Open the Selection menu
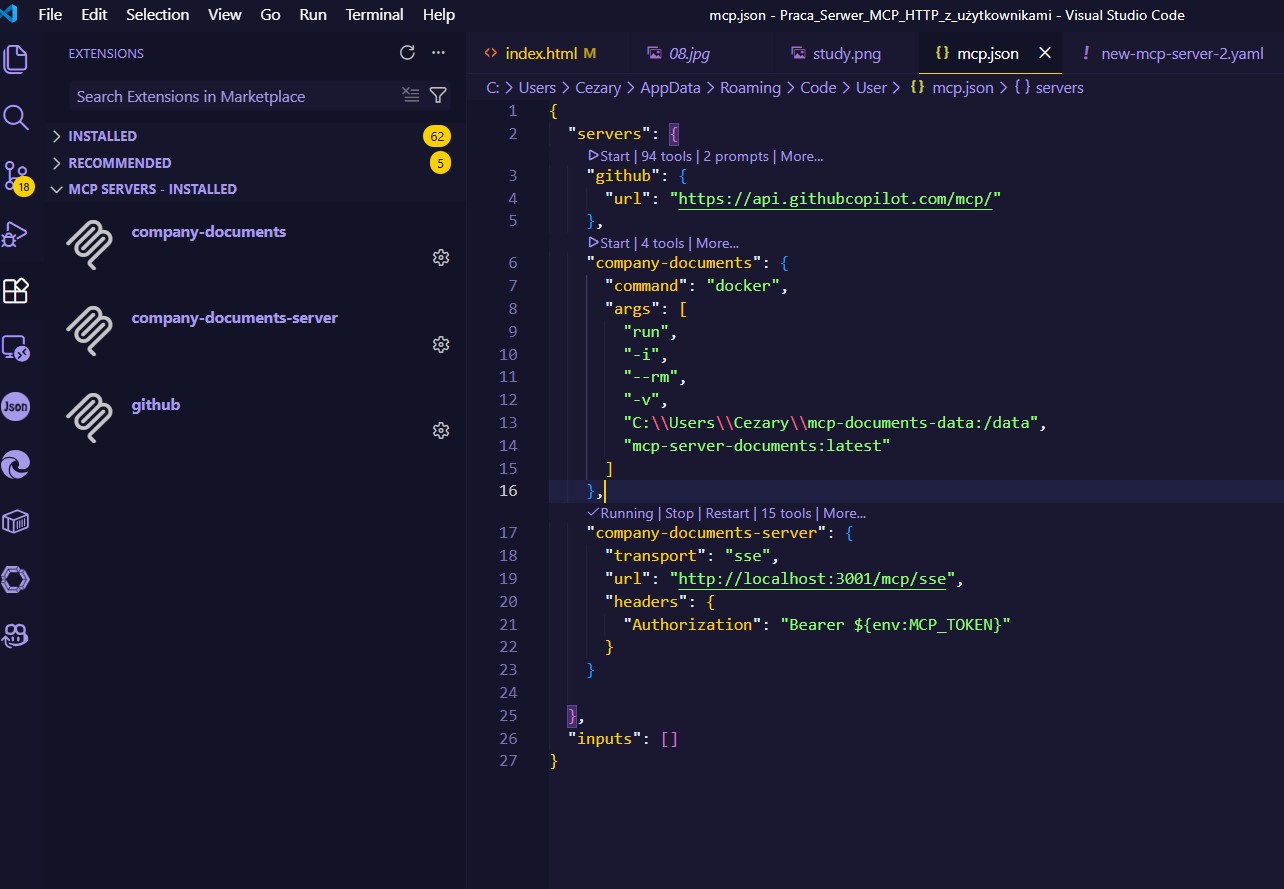Image resolution: width=1284 pixels, height=889 pixels. [x=158, y=15]
